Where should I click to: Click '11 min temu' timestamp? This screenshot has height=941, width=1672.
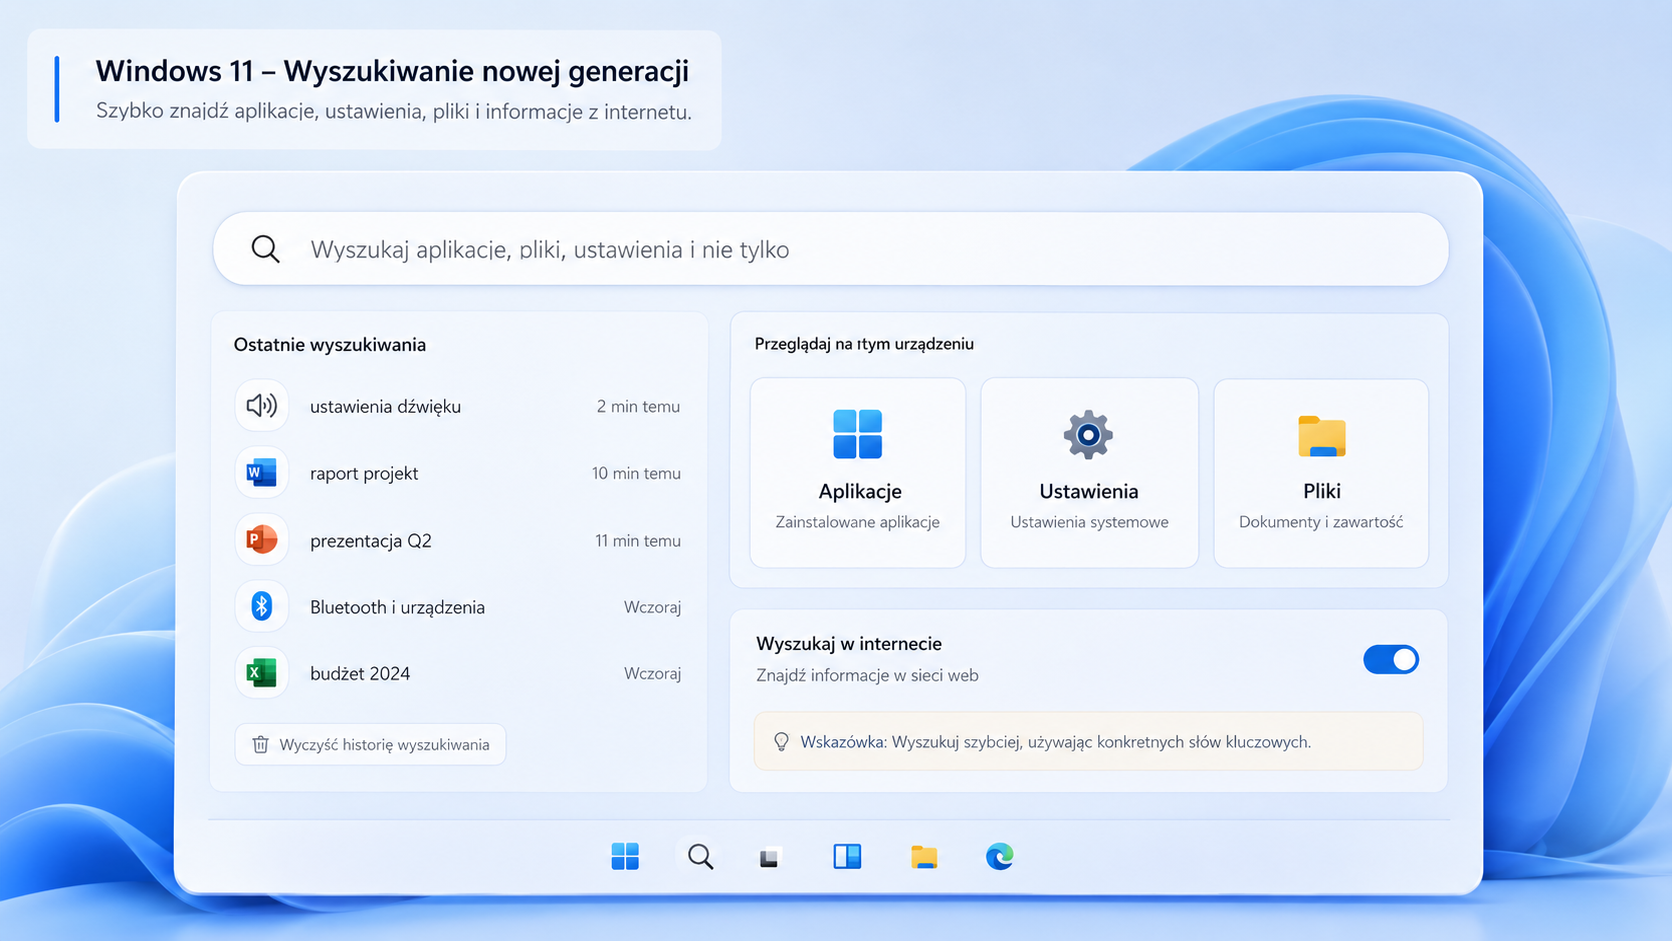638,540
